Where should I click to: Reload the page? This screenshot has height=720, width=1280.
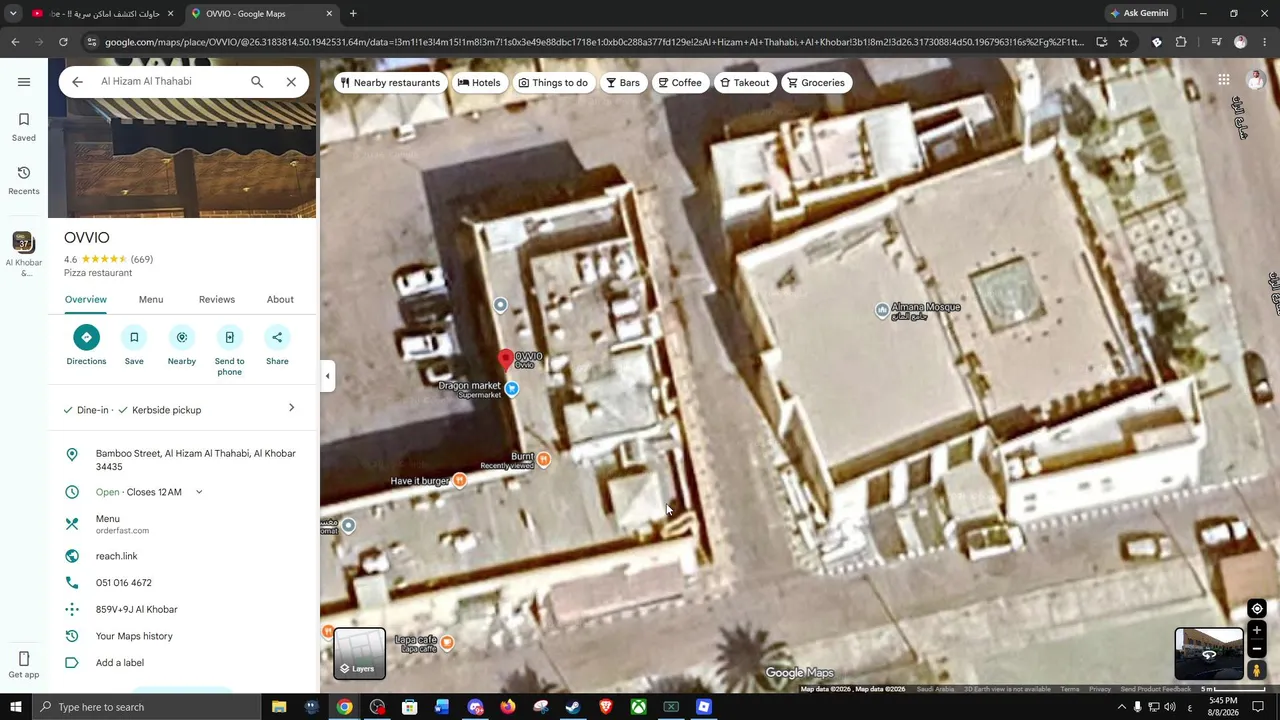[x=63, y=42]
